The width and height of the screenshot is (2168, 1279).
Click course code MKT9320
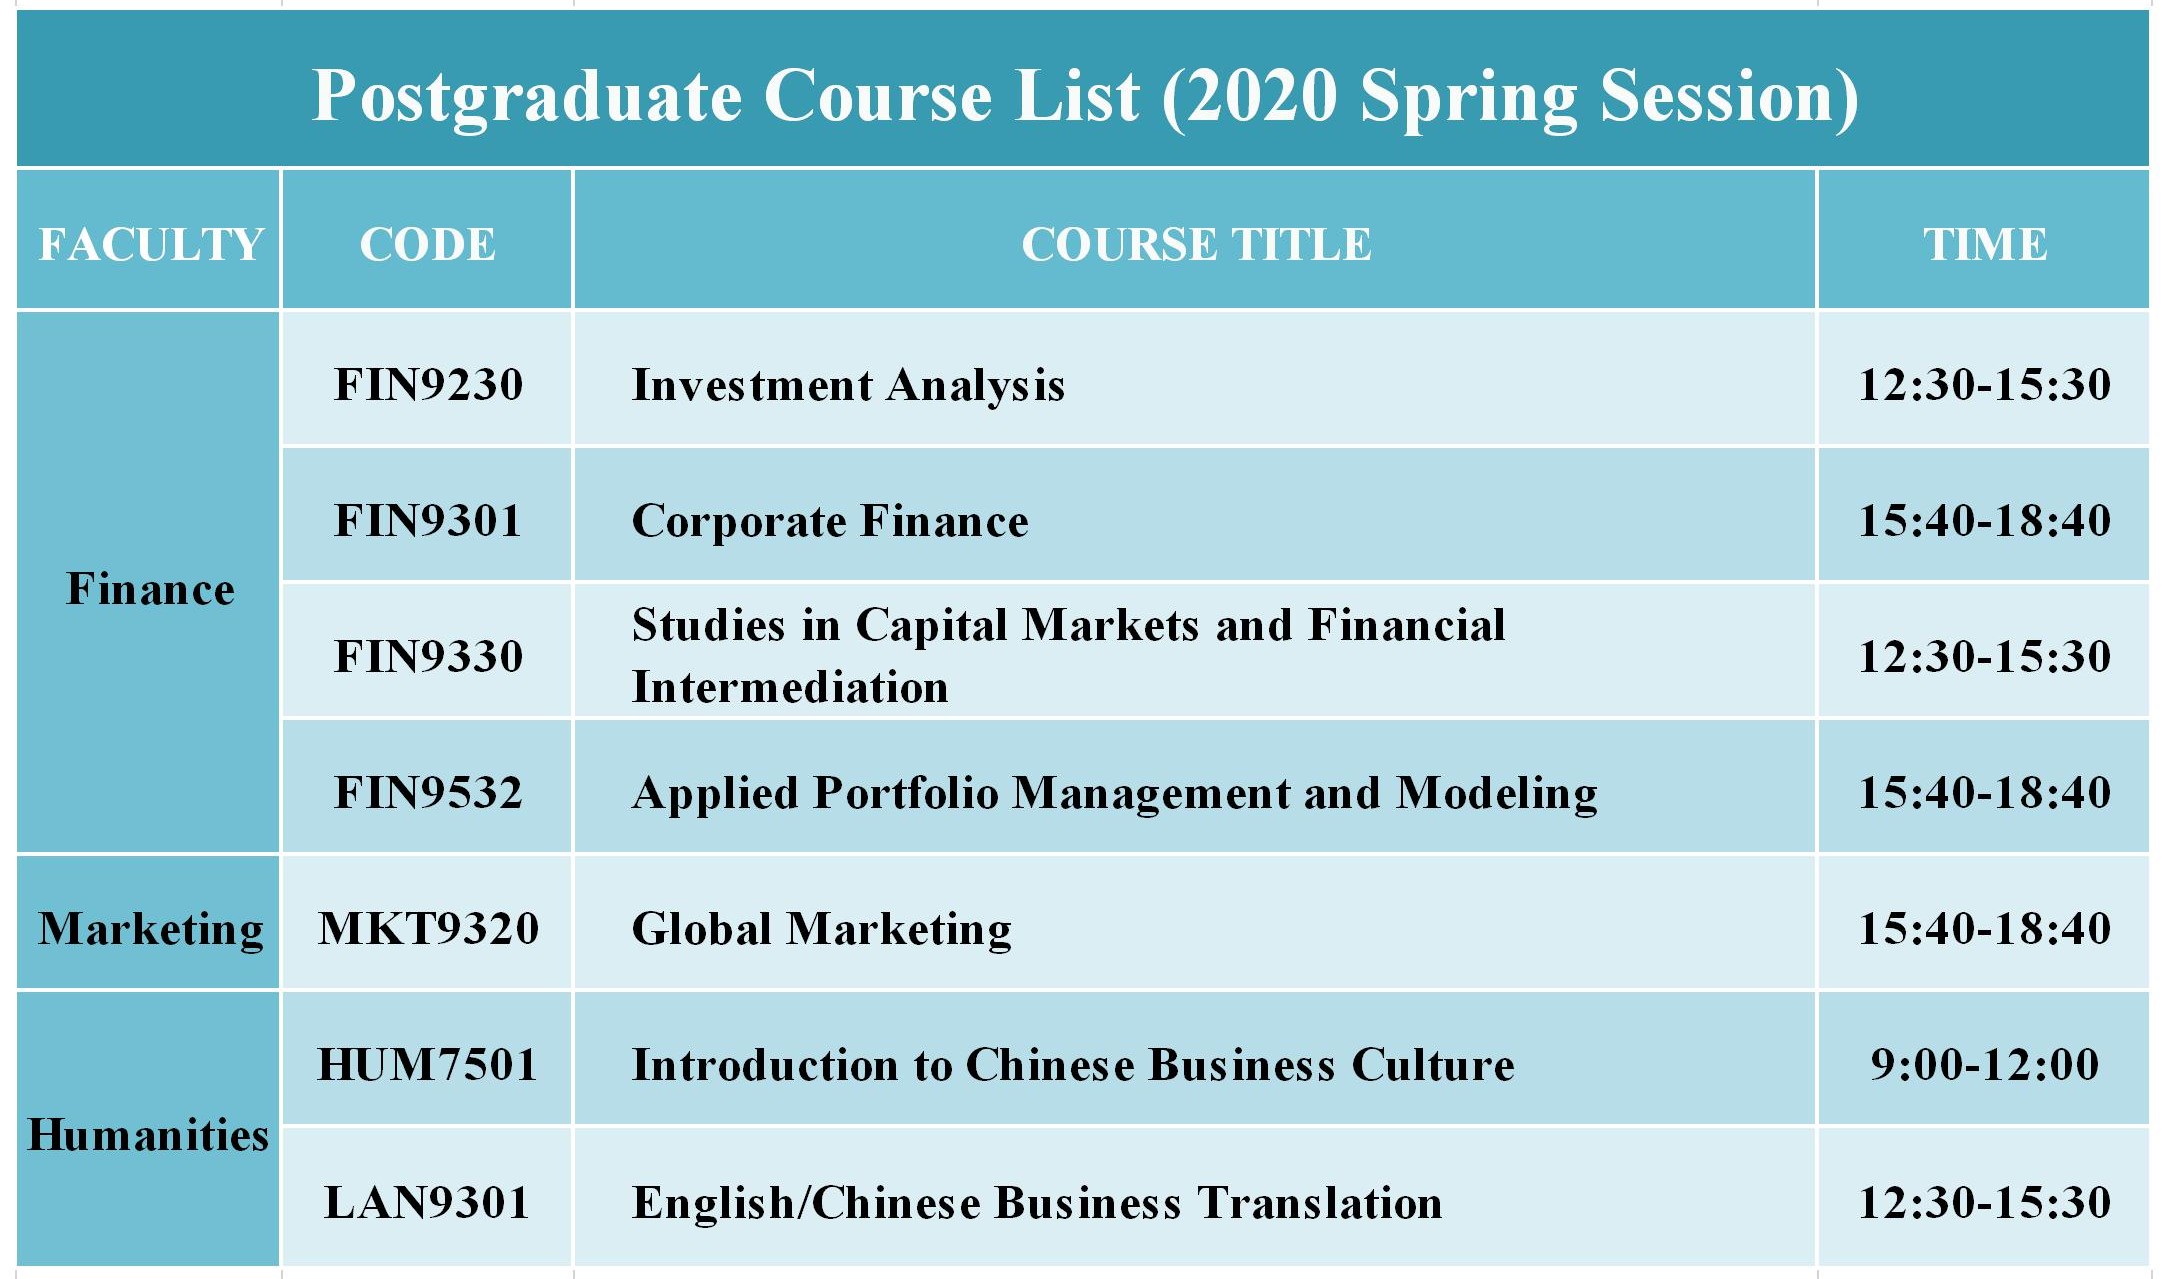[428, 928]
